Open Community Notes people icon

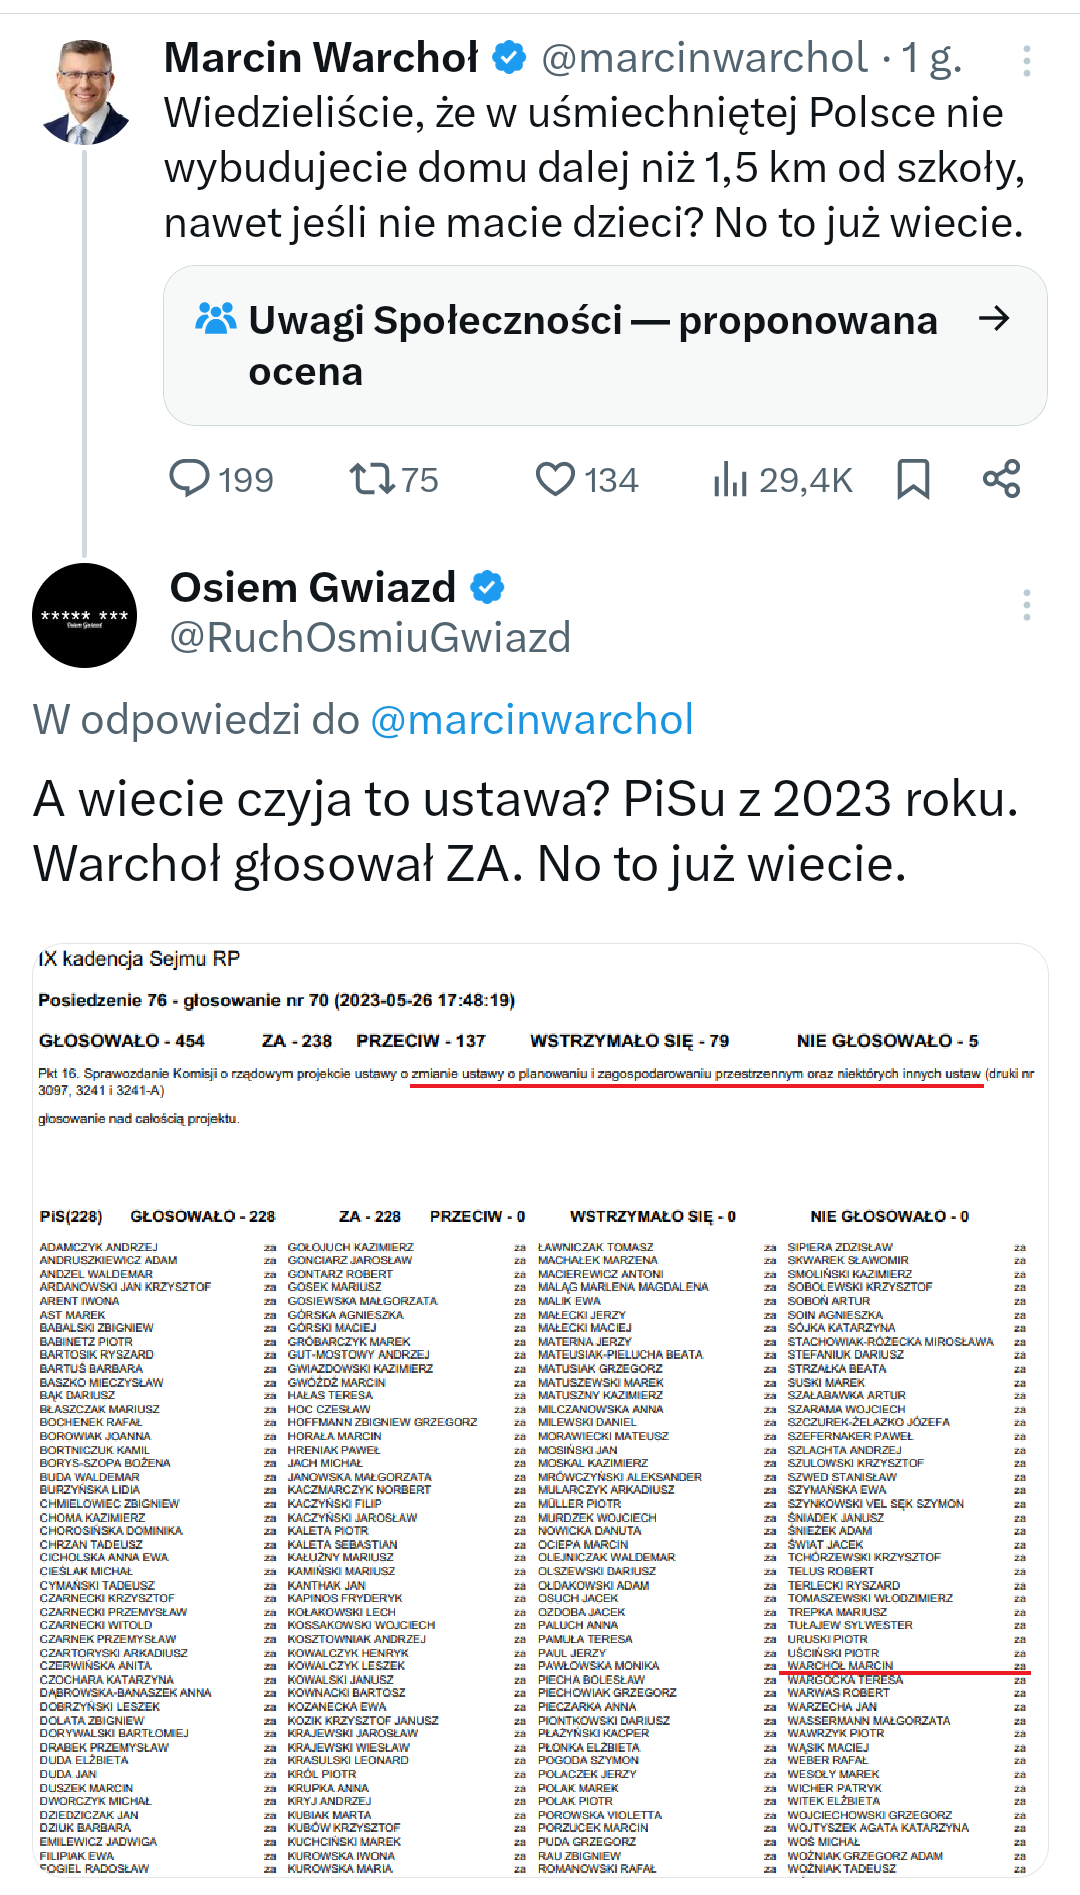pyautogui.click(x=216, y=320)
